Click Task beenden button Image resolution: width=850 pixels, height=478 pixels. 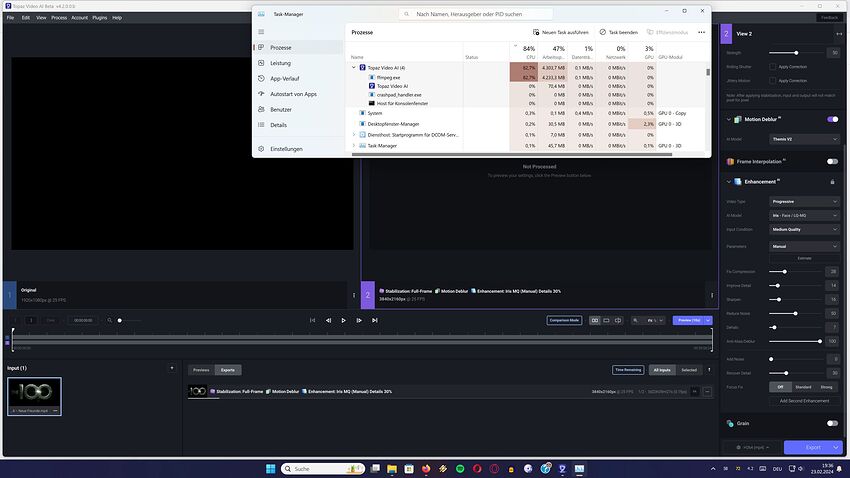(x=619, y=33)
